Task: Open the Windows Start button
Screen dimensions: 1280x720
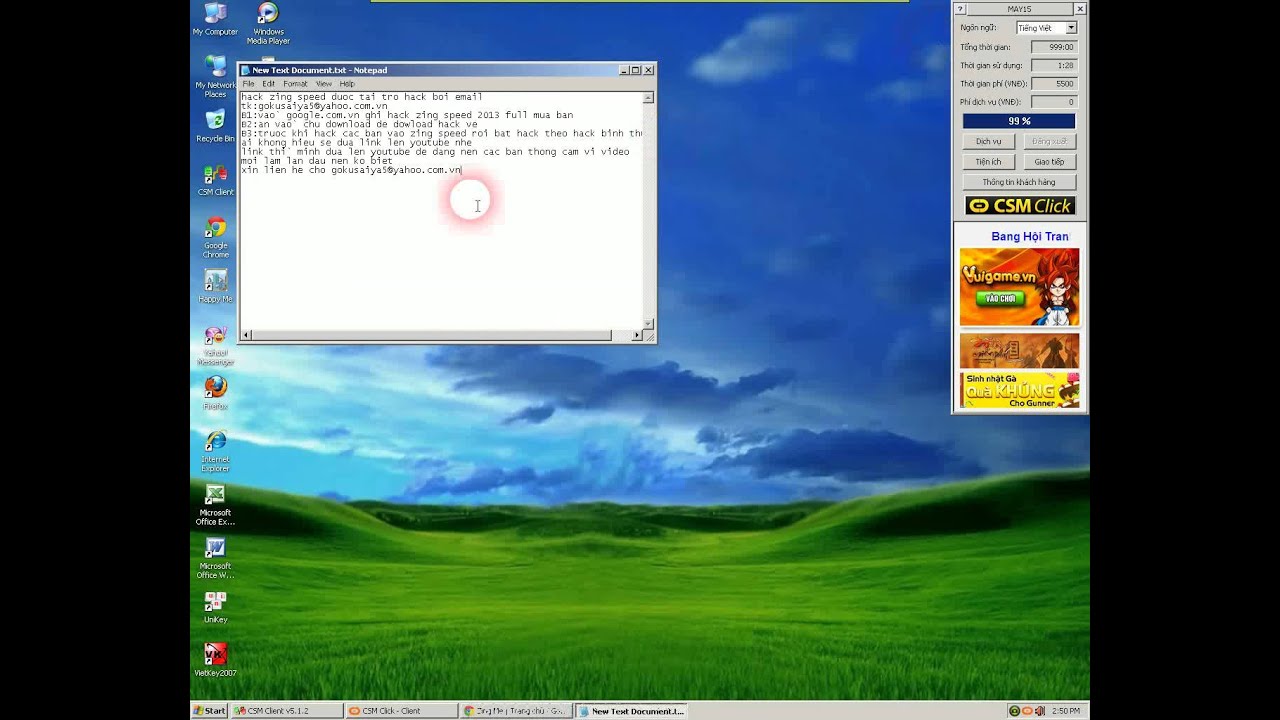Action: click(x=209, y=711)
